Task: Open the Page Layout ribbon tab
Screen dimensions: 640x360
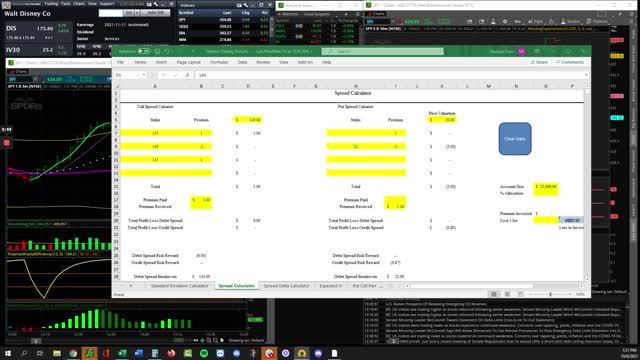Action: pos(189,62)
